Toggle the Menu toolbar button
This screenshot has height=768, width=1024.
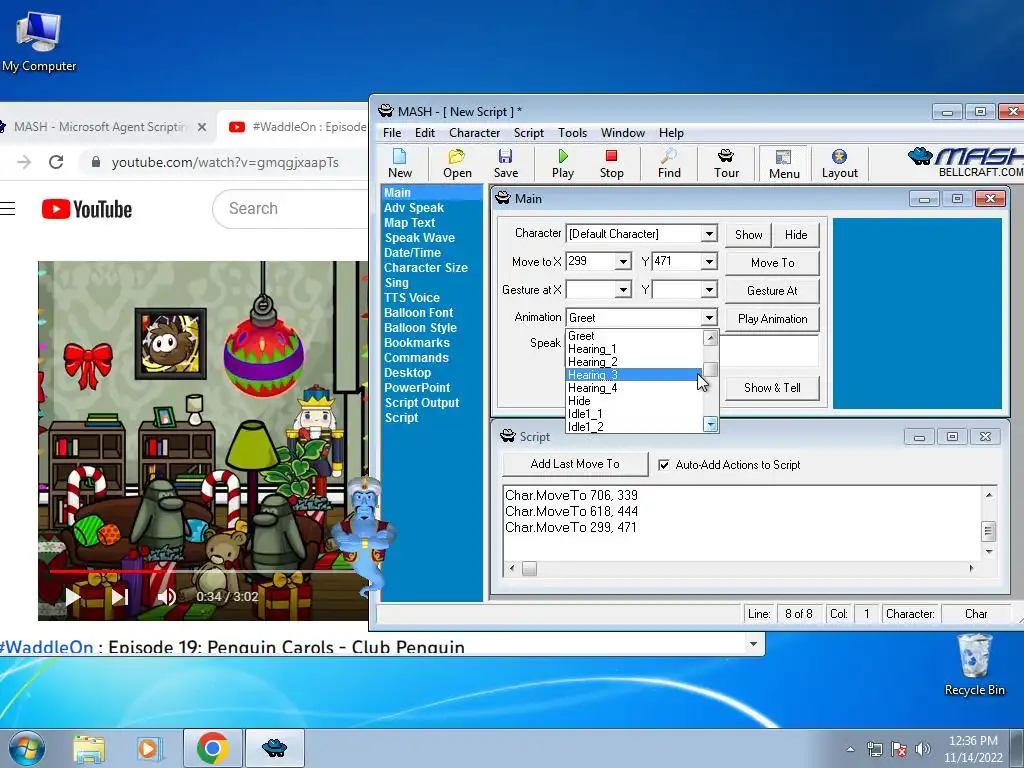[x=784, y=164]
